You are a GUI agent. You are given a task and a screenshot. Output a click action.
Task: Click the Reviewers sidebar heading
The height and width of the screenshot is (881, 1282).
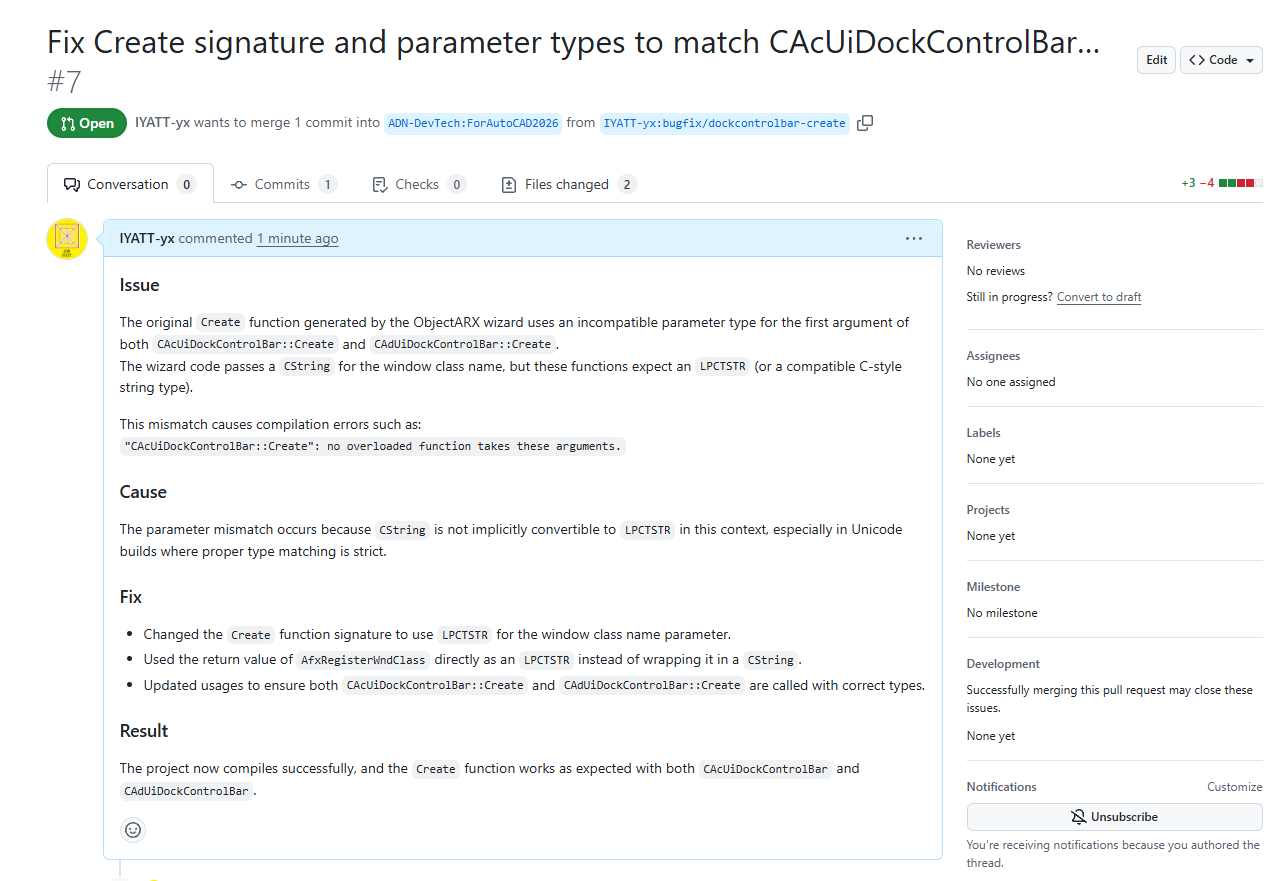click(993, 245)
